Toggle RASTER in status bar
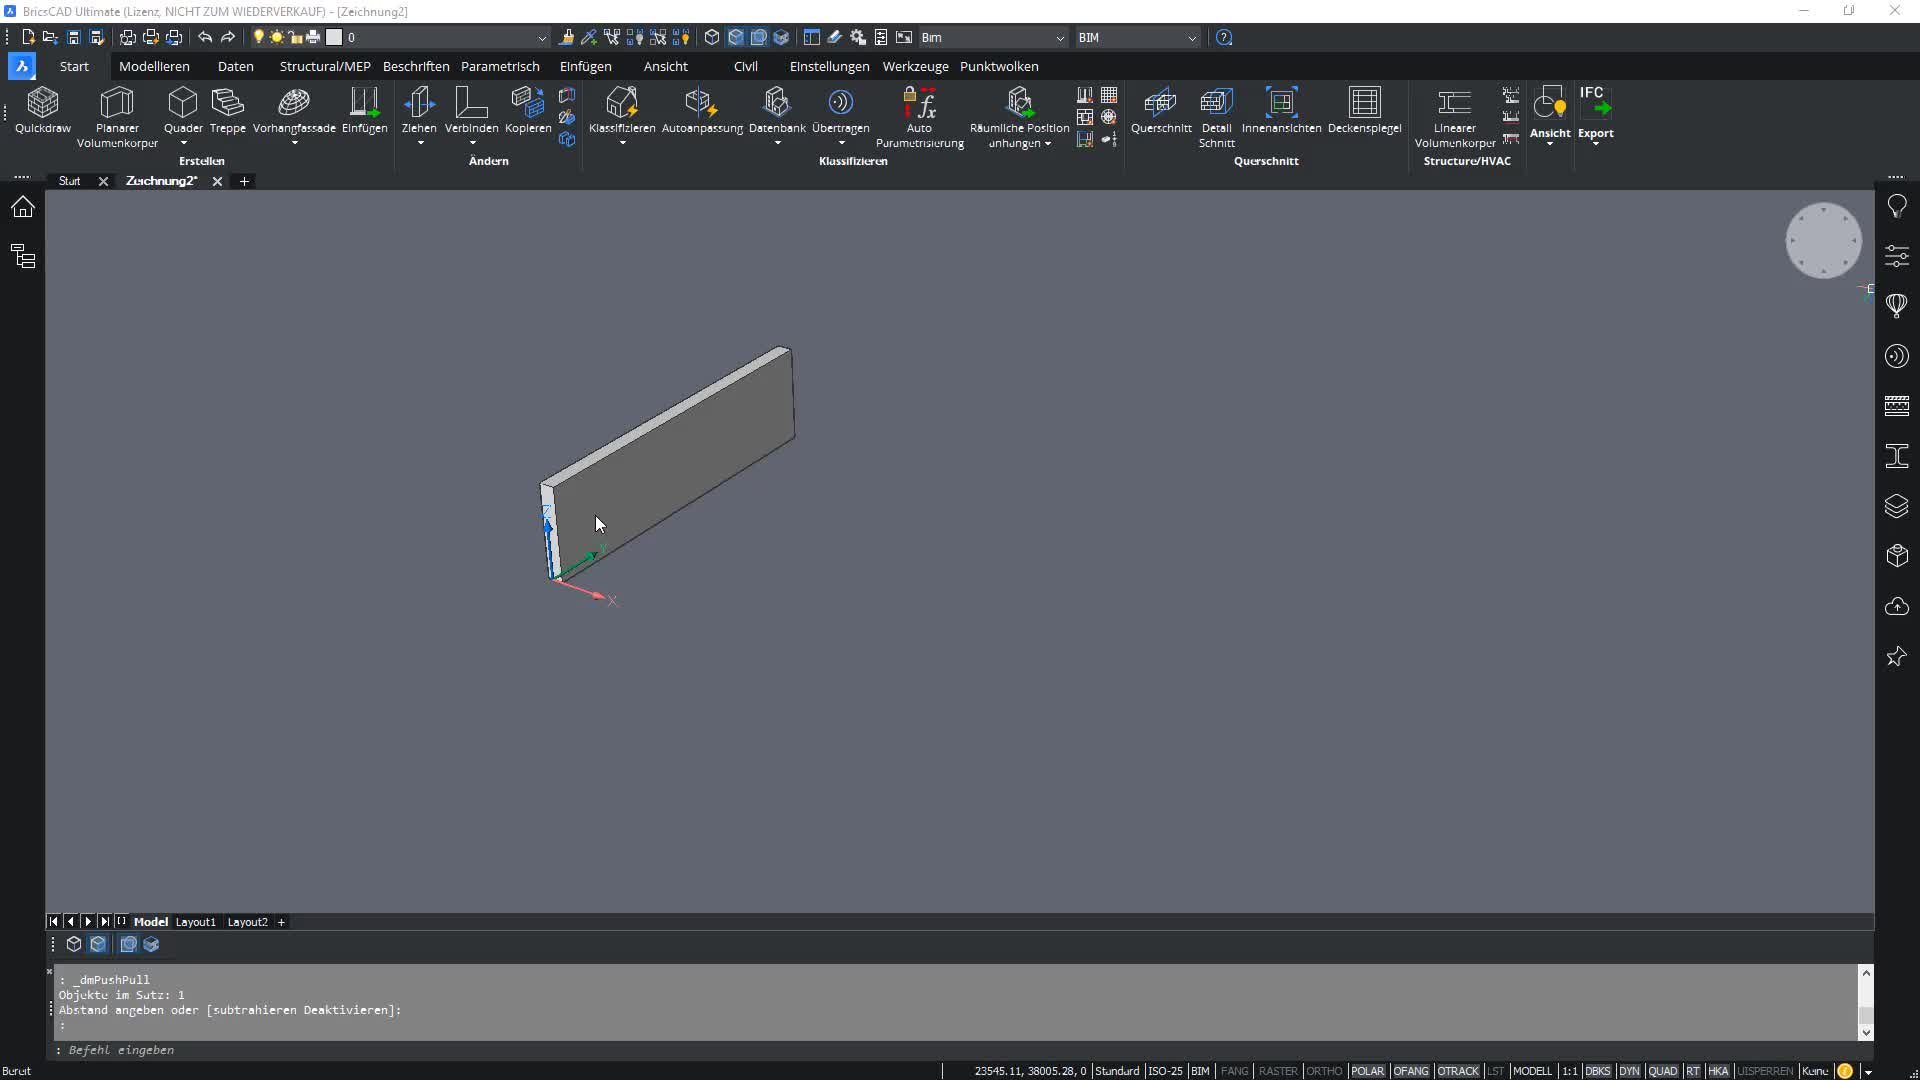The width and height of the screenshot is (1920, 1080). pos(1277,1071)
